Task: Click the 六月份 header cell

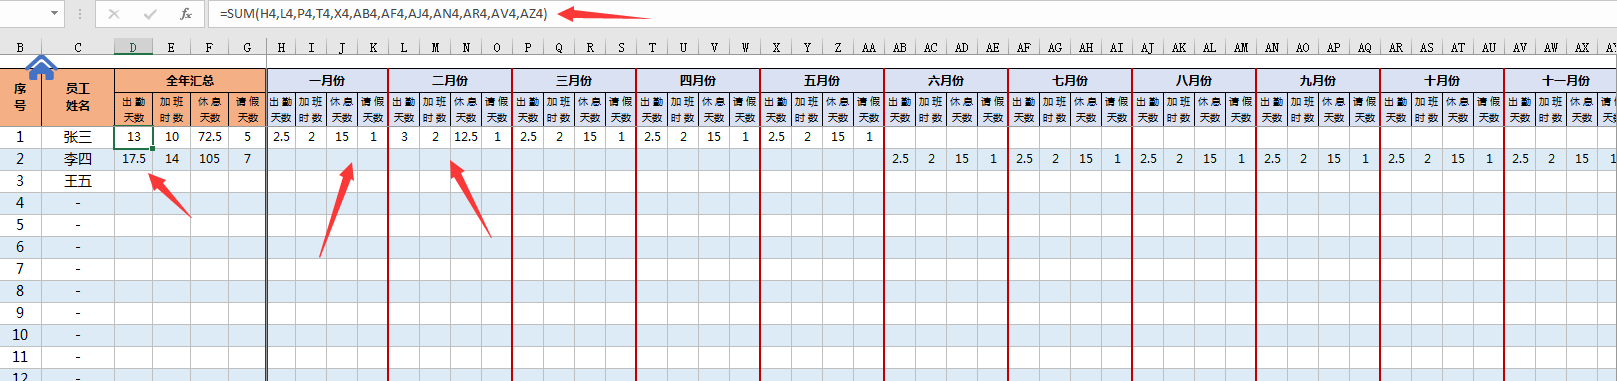Action: pos(946,80)
